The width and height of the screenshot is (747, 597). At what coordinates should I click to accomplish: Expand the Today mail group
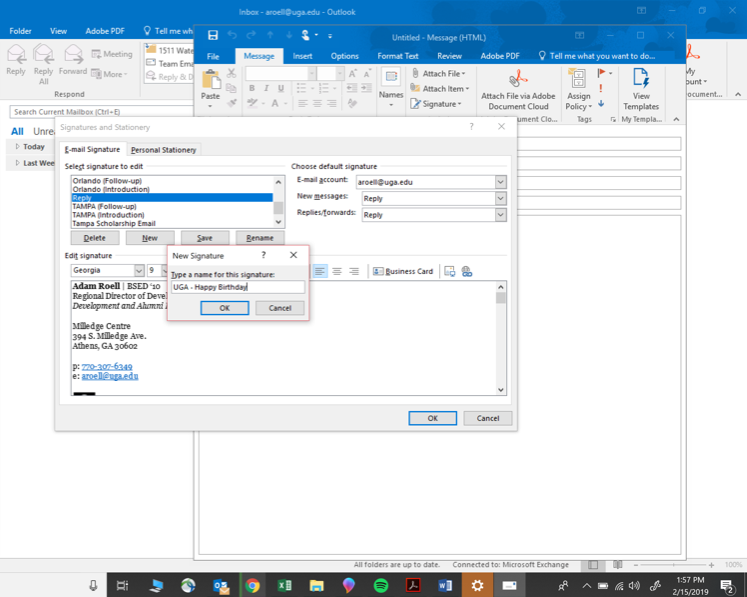pos(18,146)
